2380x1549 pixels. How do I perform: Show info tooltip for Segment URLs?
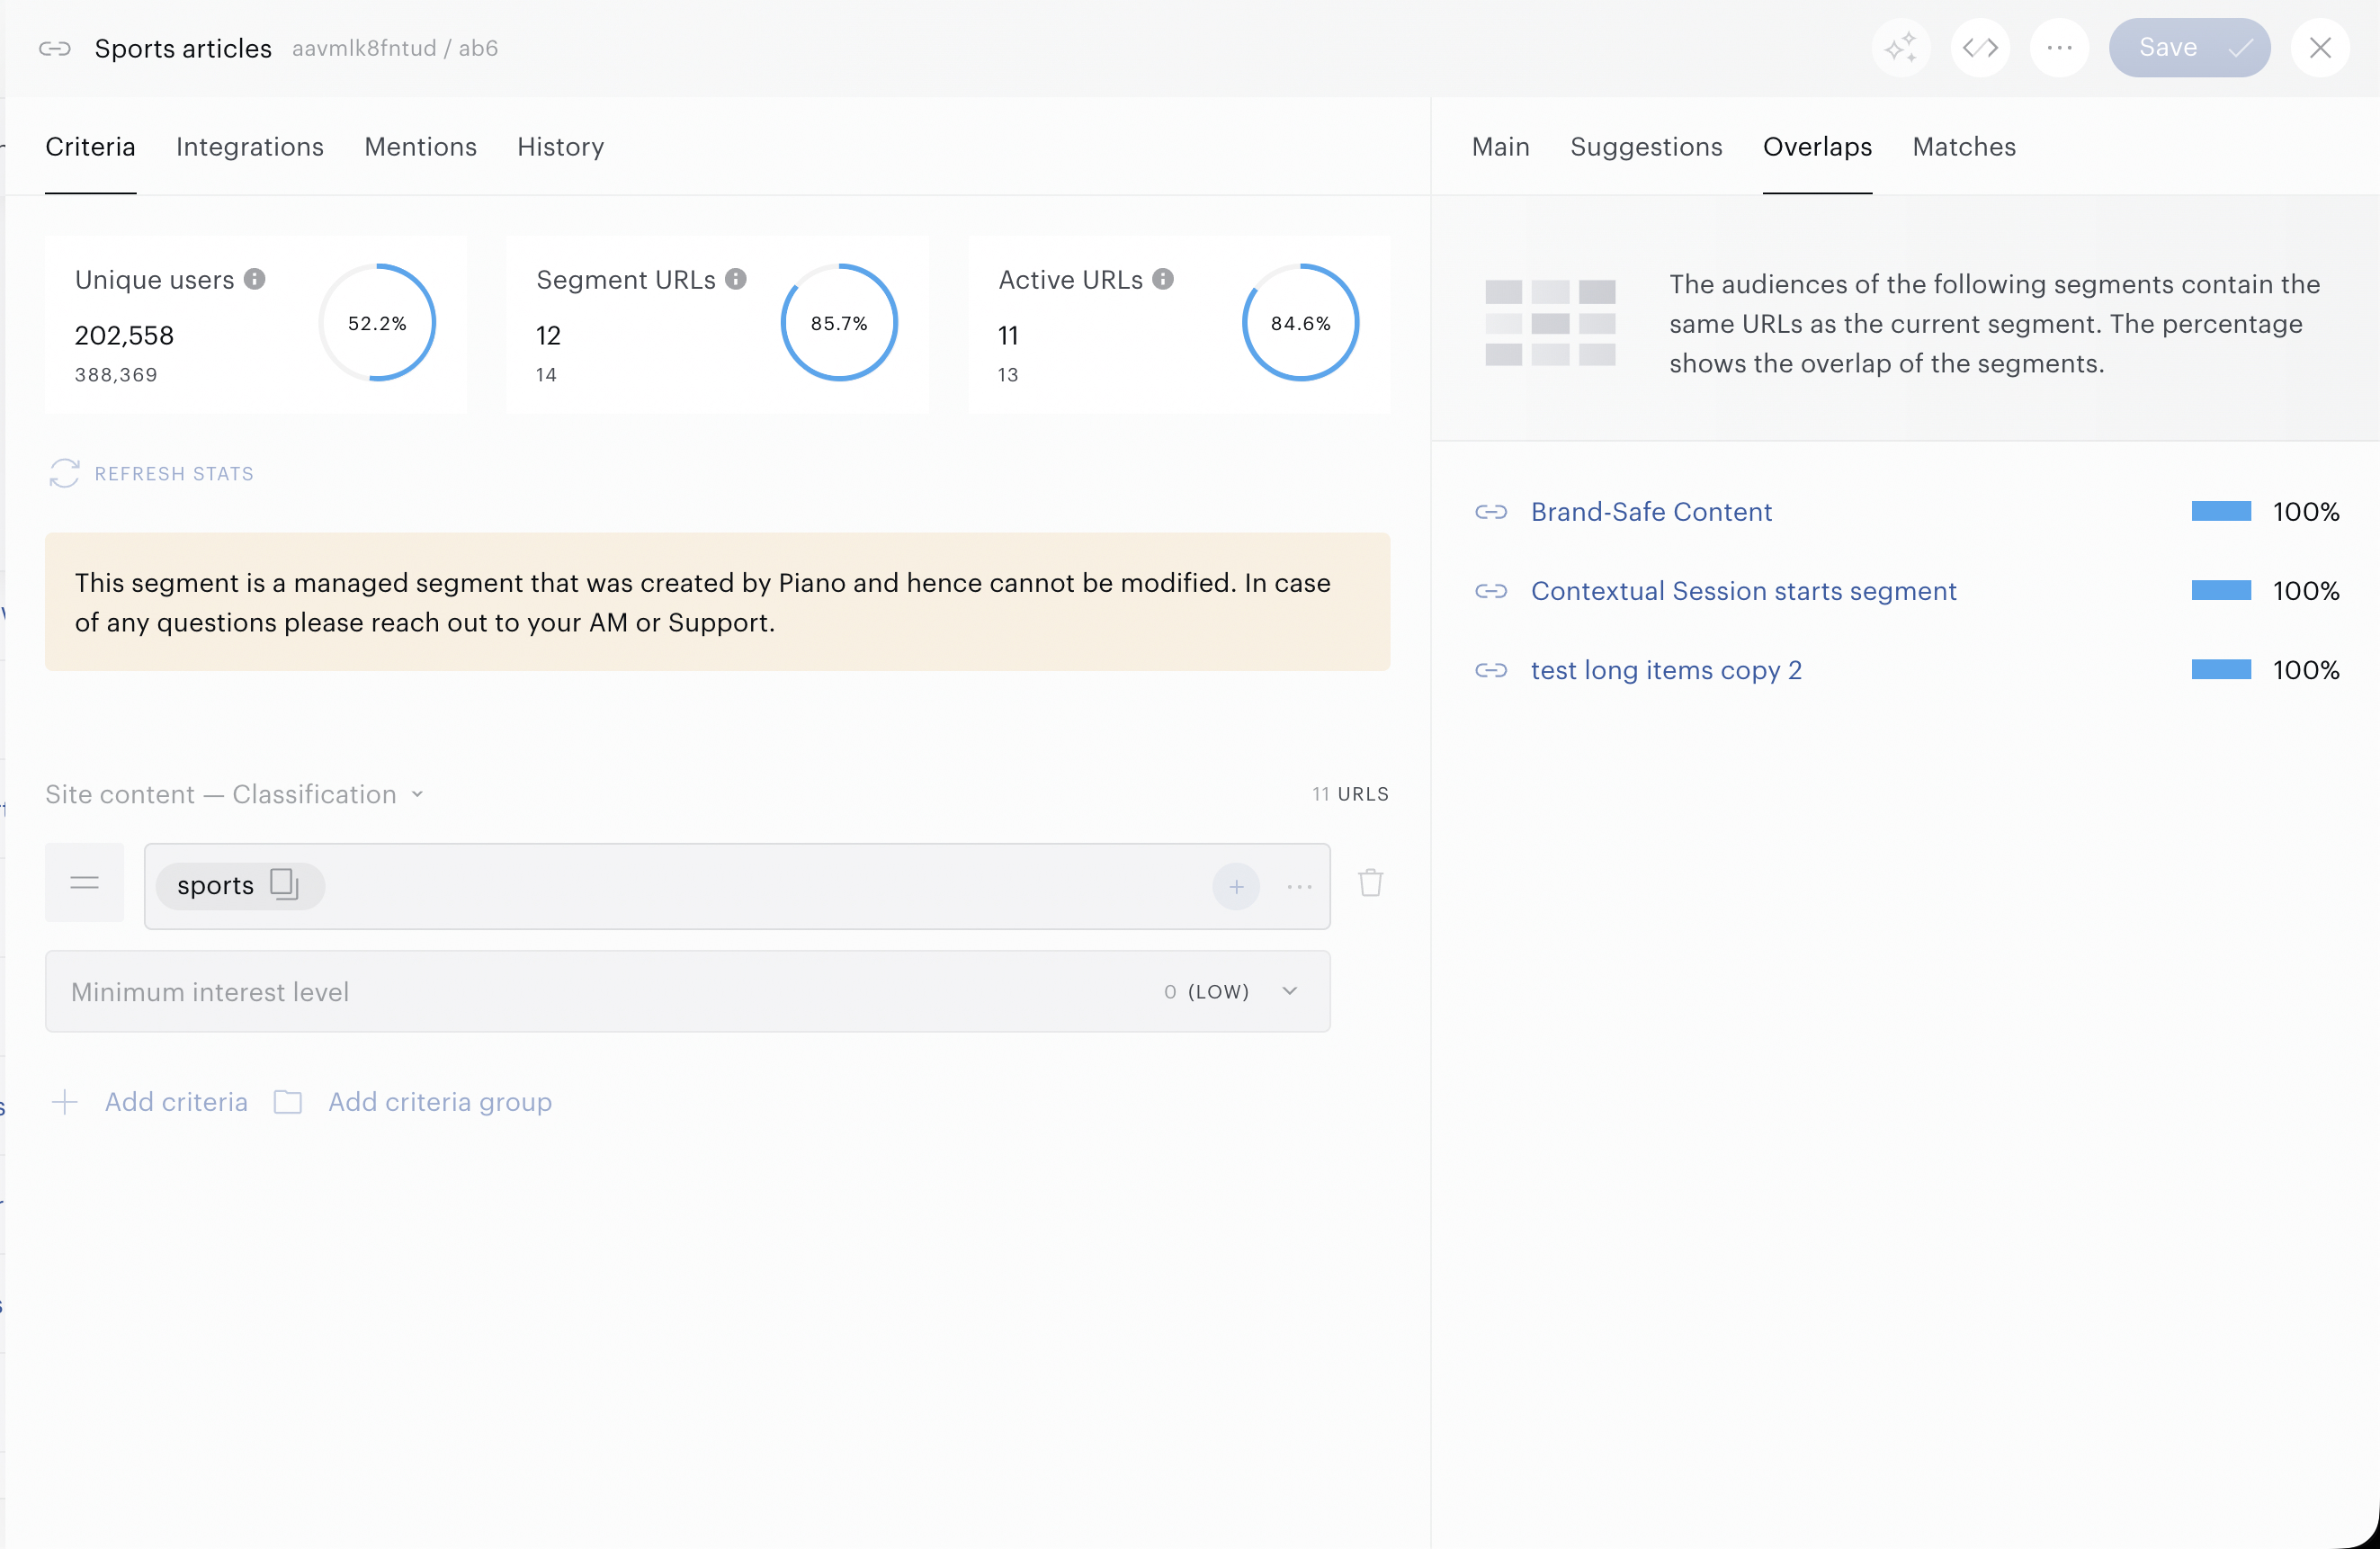click(736, 279)
